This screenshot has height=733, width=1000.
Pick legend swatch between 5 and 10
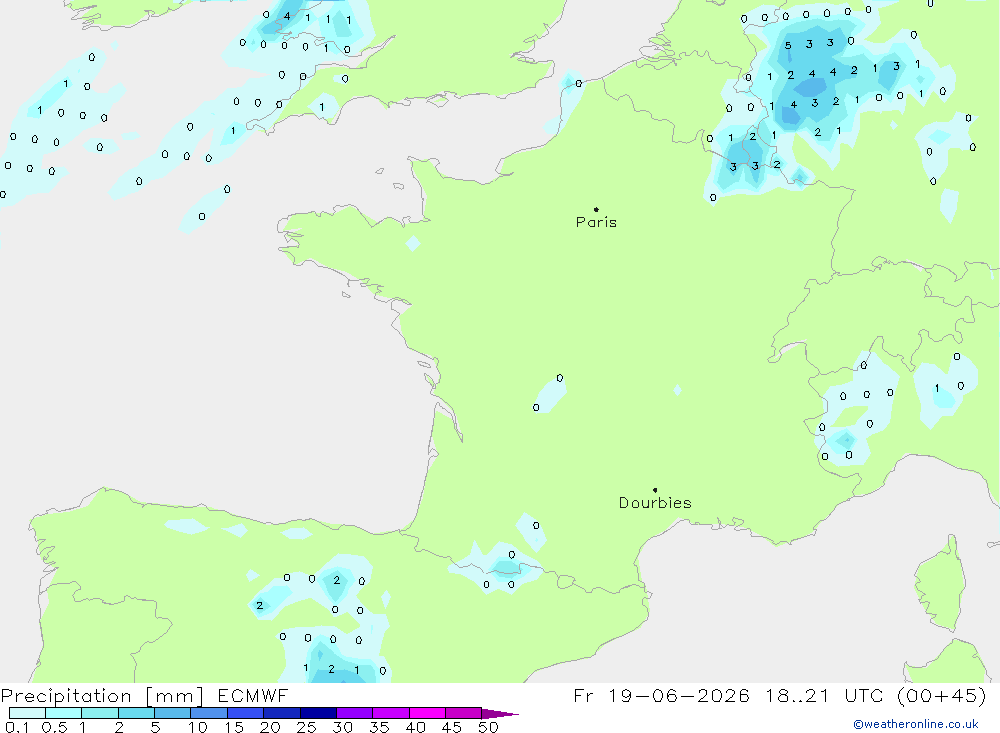[x=173, y=713]
